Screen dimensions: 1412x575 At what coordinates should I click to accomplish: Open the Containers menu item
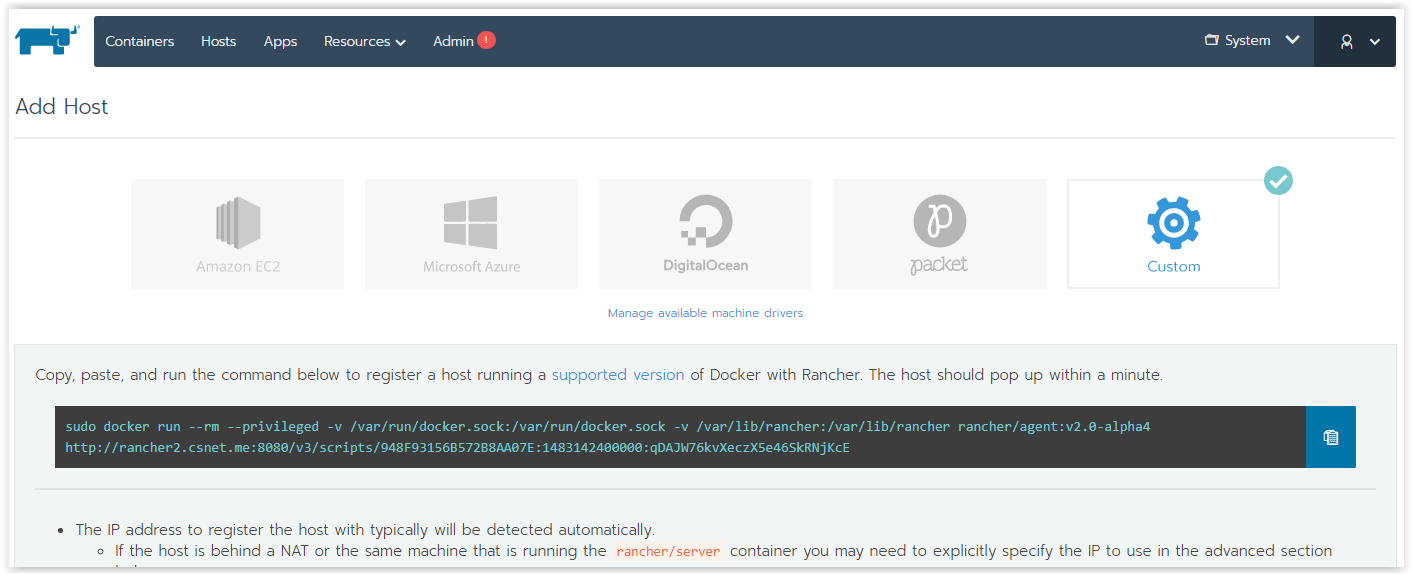tap(140, 41)
